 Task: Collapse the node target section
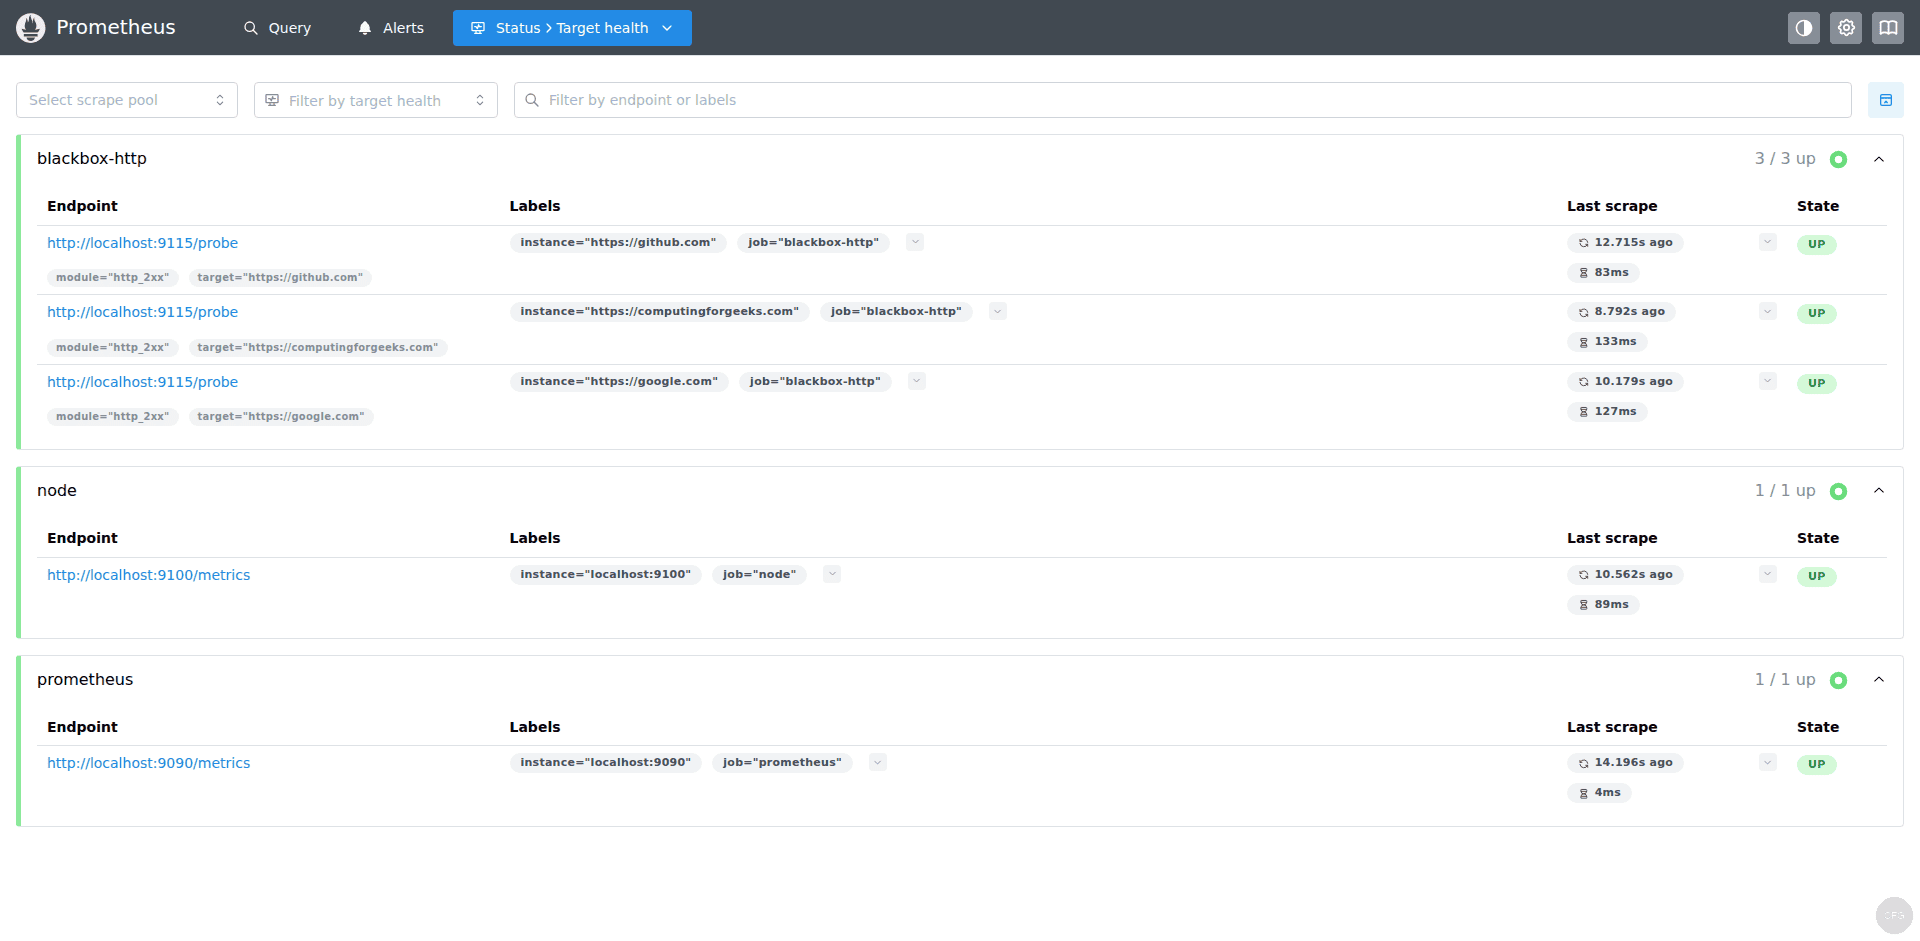click(x=1880, y=490)
